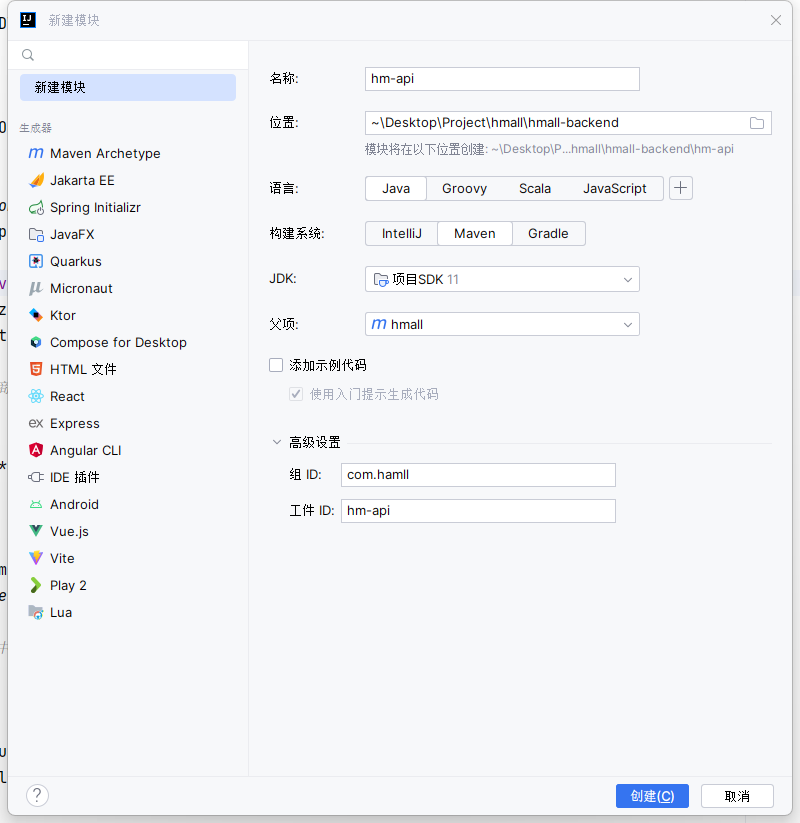800x823 pixels.
Task: Toggle the 使用入门提示生成代码 checkbox
Action: pyautogui.click(x=296, y=394)
